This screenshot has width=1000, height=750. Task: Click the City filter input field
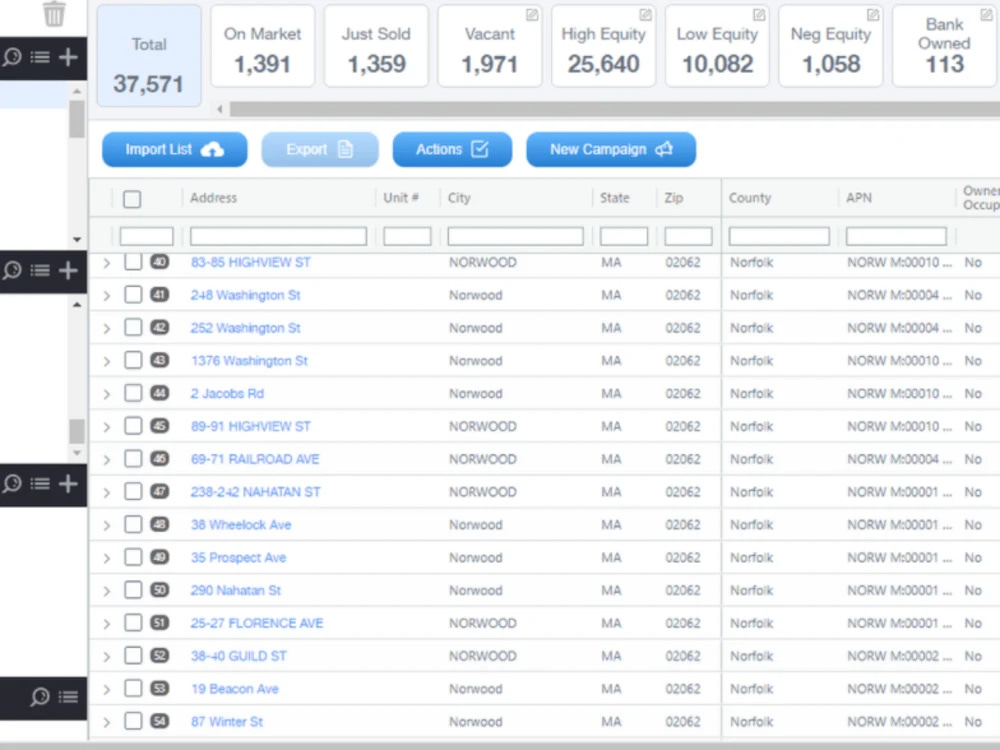click(515, 236)
